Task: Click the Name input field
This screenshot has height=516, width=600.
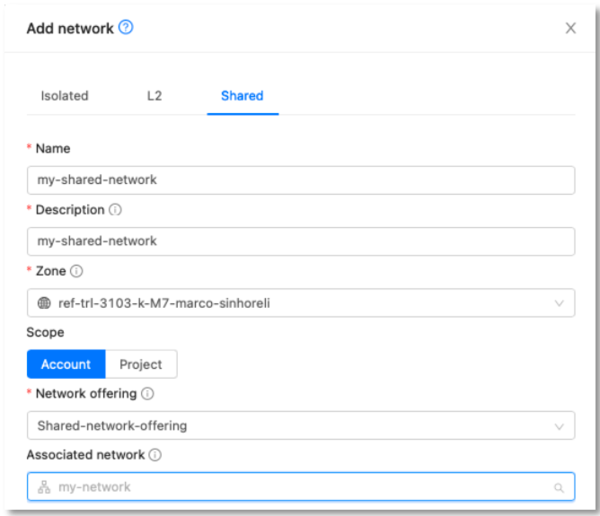Action: 300,180
